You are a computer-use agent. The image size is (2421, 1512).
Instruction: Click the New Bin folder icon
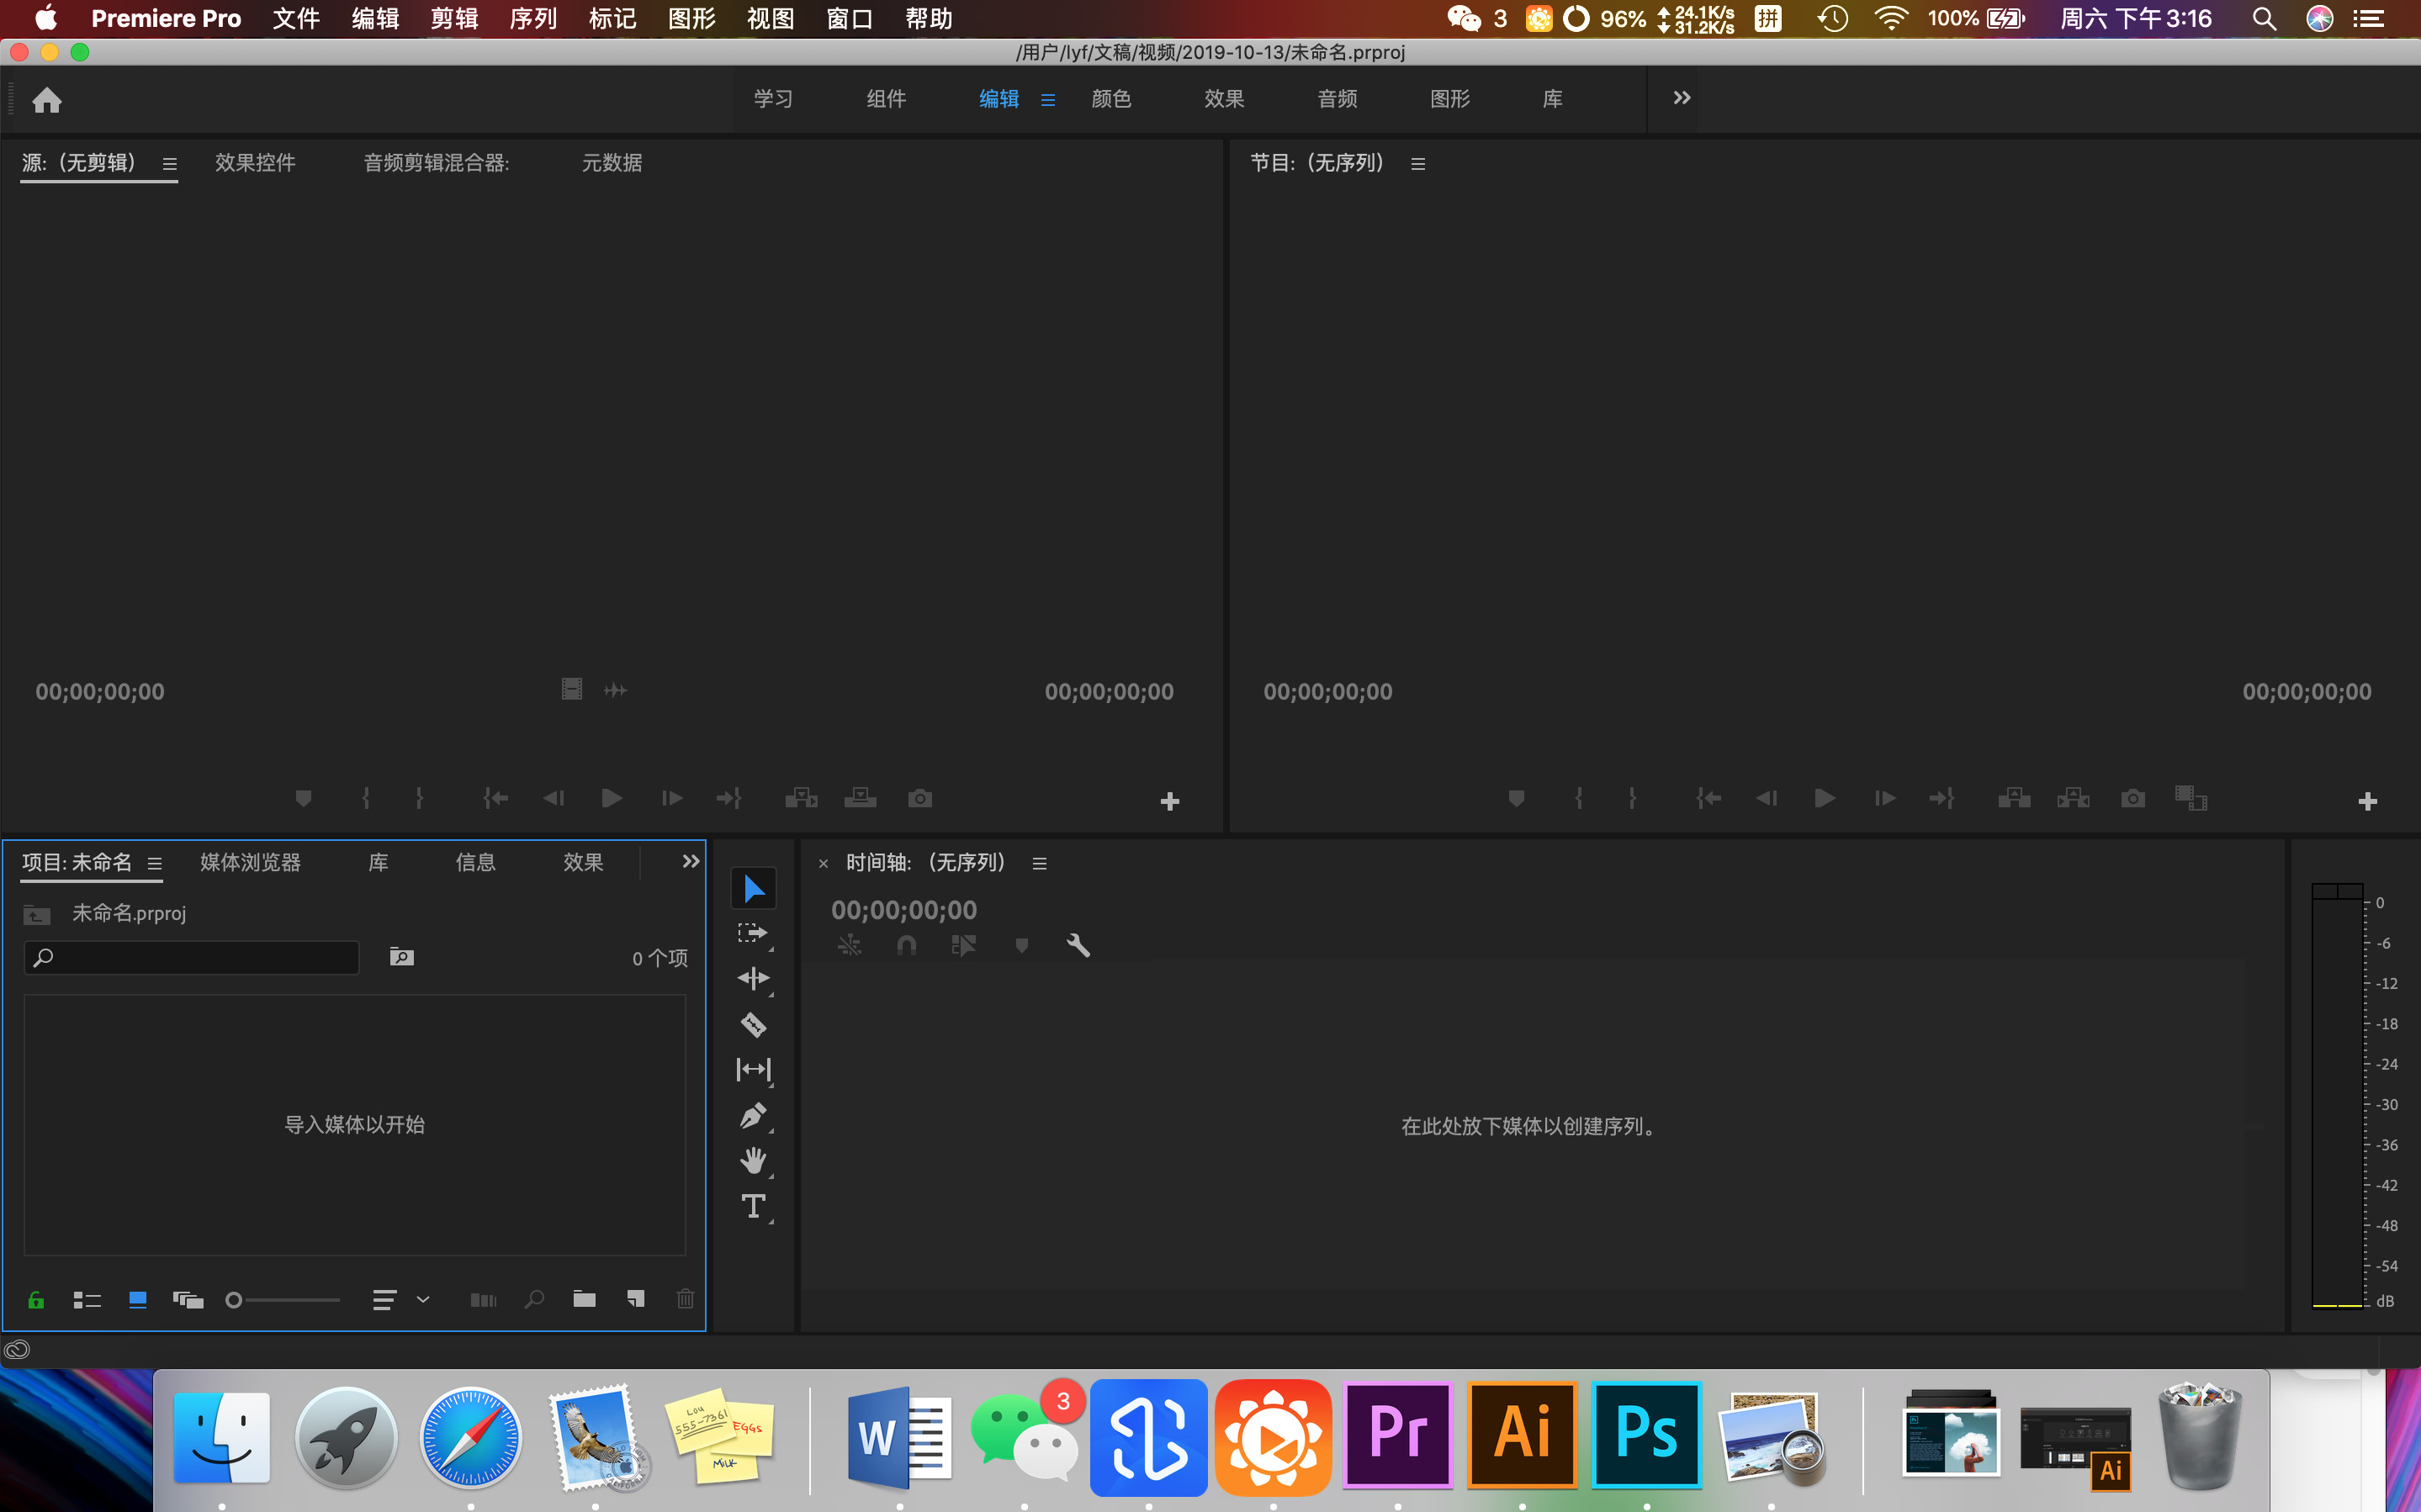point(584,1299)
